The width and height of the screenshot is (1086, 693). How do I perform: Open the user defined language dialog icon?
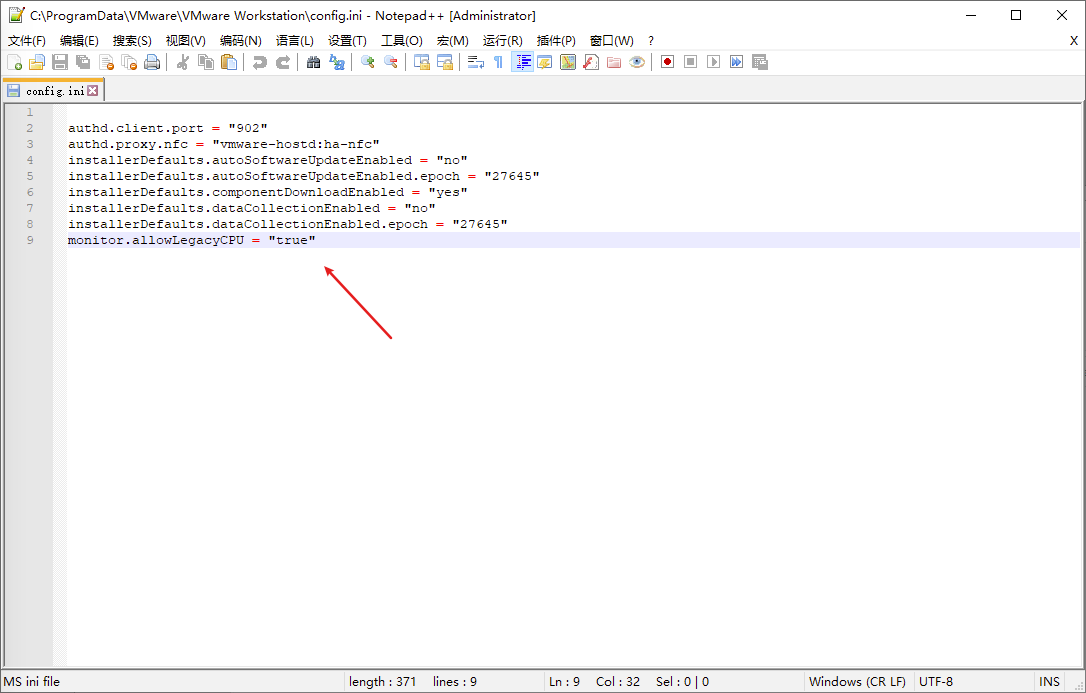(x=545, y=62)
